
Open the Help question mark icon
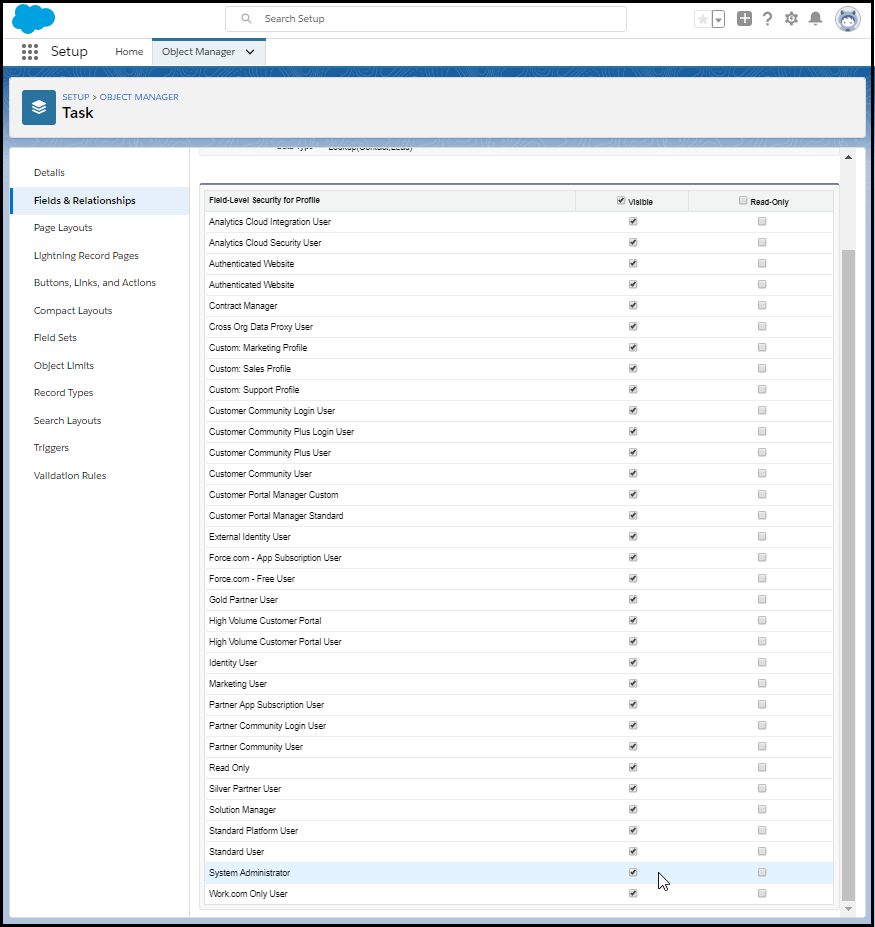coord(767,19)
